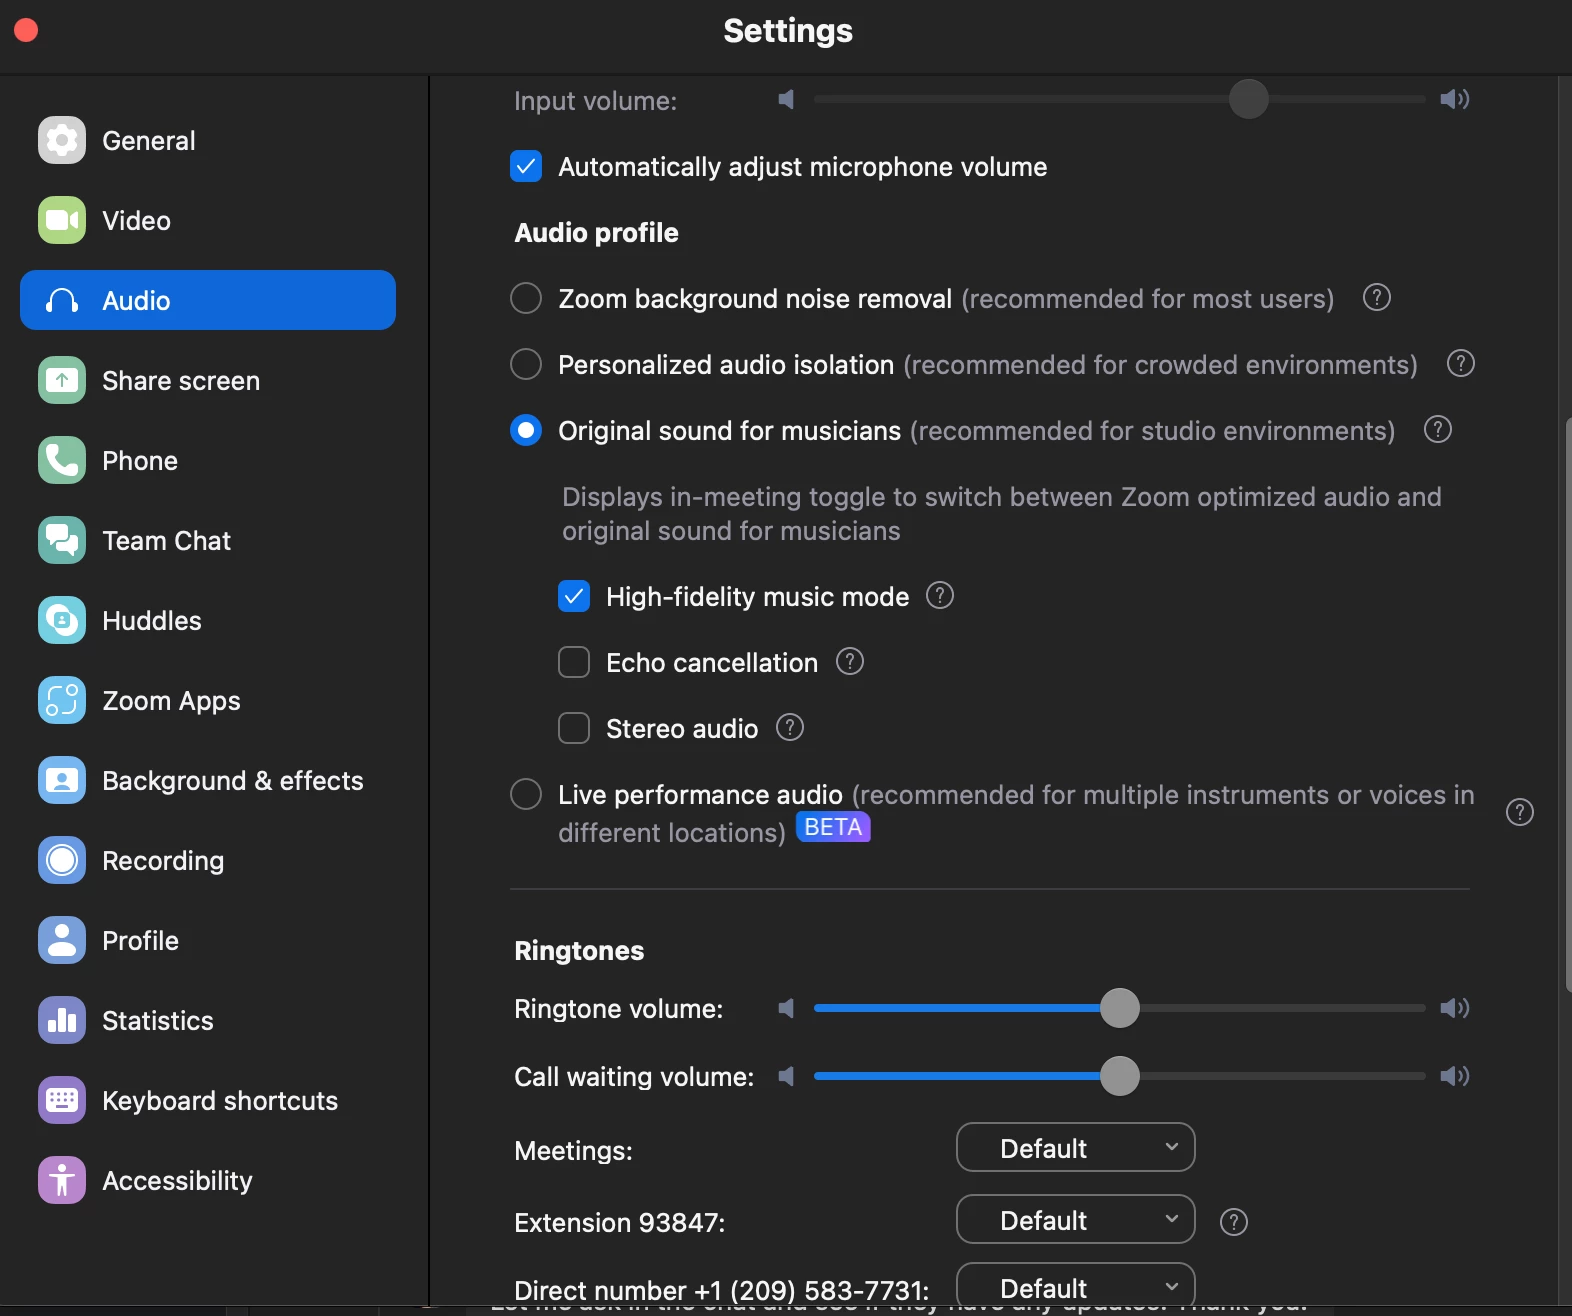Select Personalized audio isolation profile

click(x=526, y=364)
